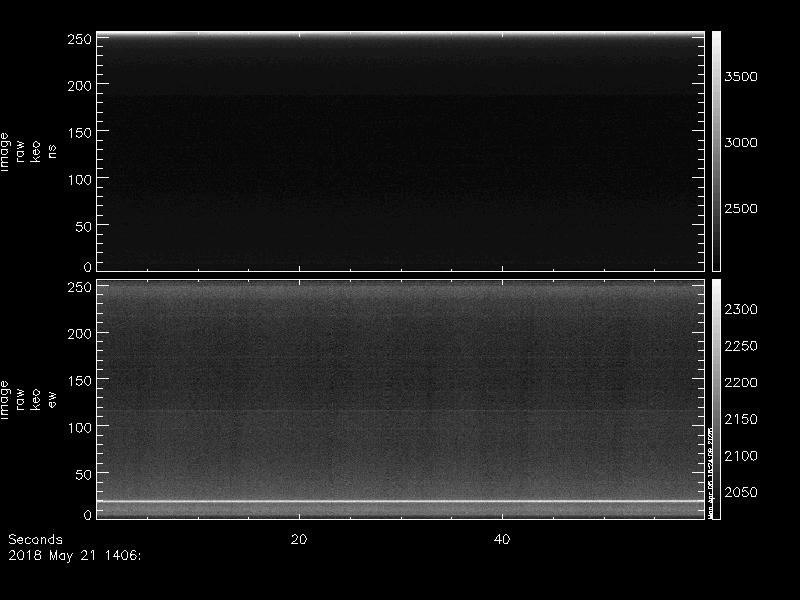Click the upper ns keogram plot area
This screenshot has width=800, height=600.
[x=400, y=150]
